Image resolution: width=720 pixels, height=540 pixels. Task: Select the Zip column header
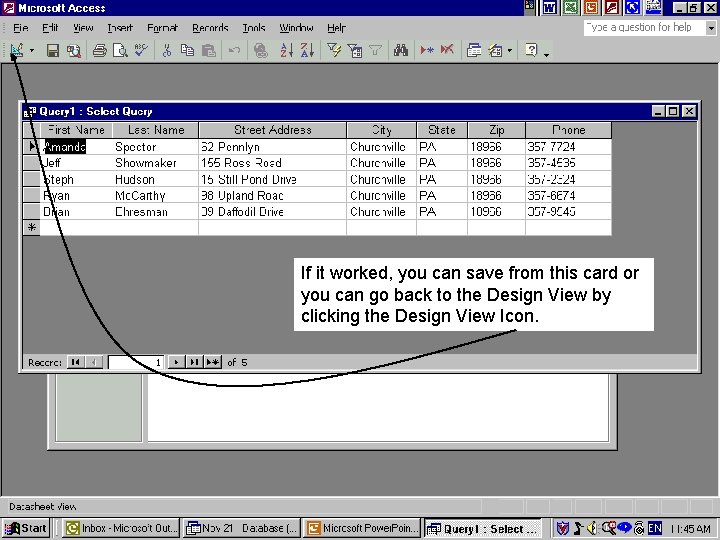(x=496, y=130)
